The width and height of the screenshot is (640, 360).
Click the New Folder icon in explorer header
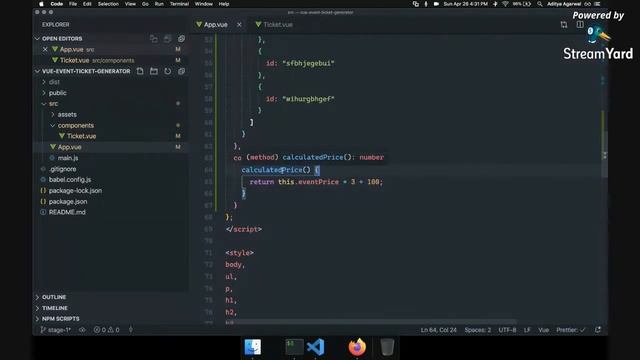(154, 71)
